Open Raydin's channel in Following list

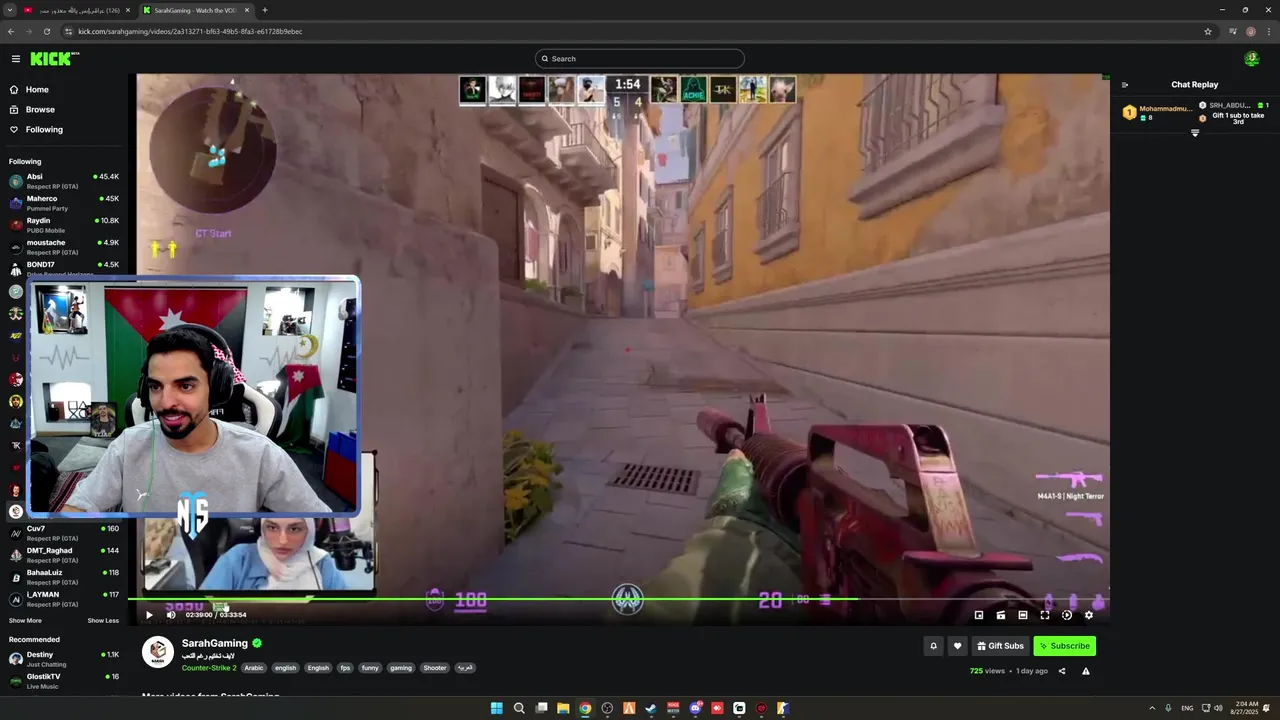click(x=64, y=225)
